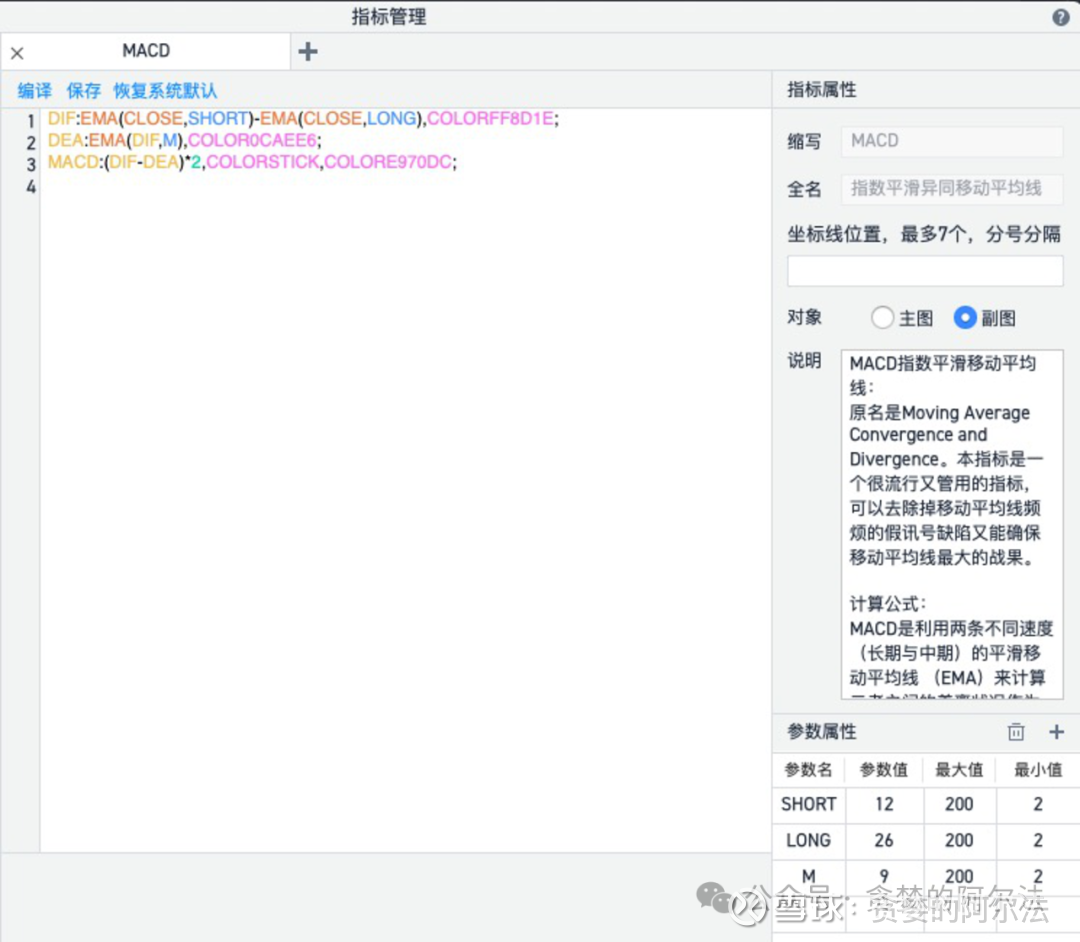Edit the SHORT parameter value 12
The height and width of the screenshot is (942, 1080).
(884, 804)
